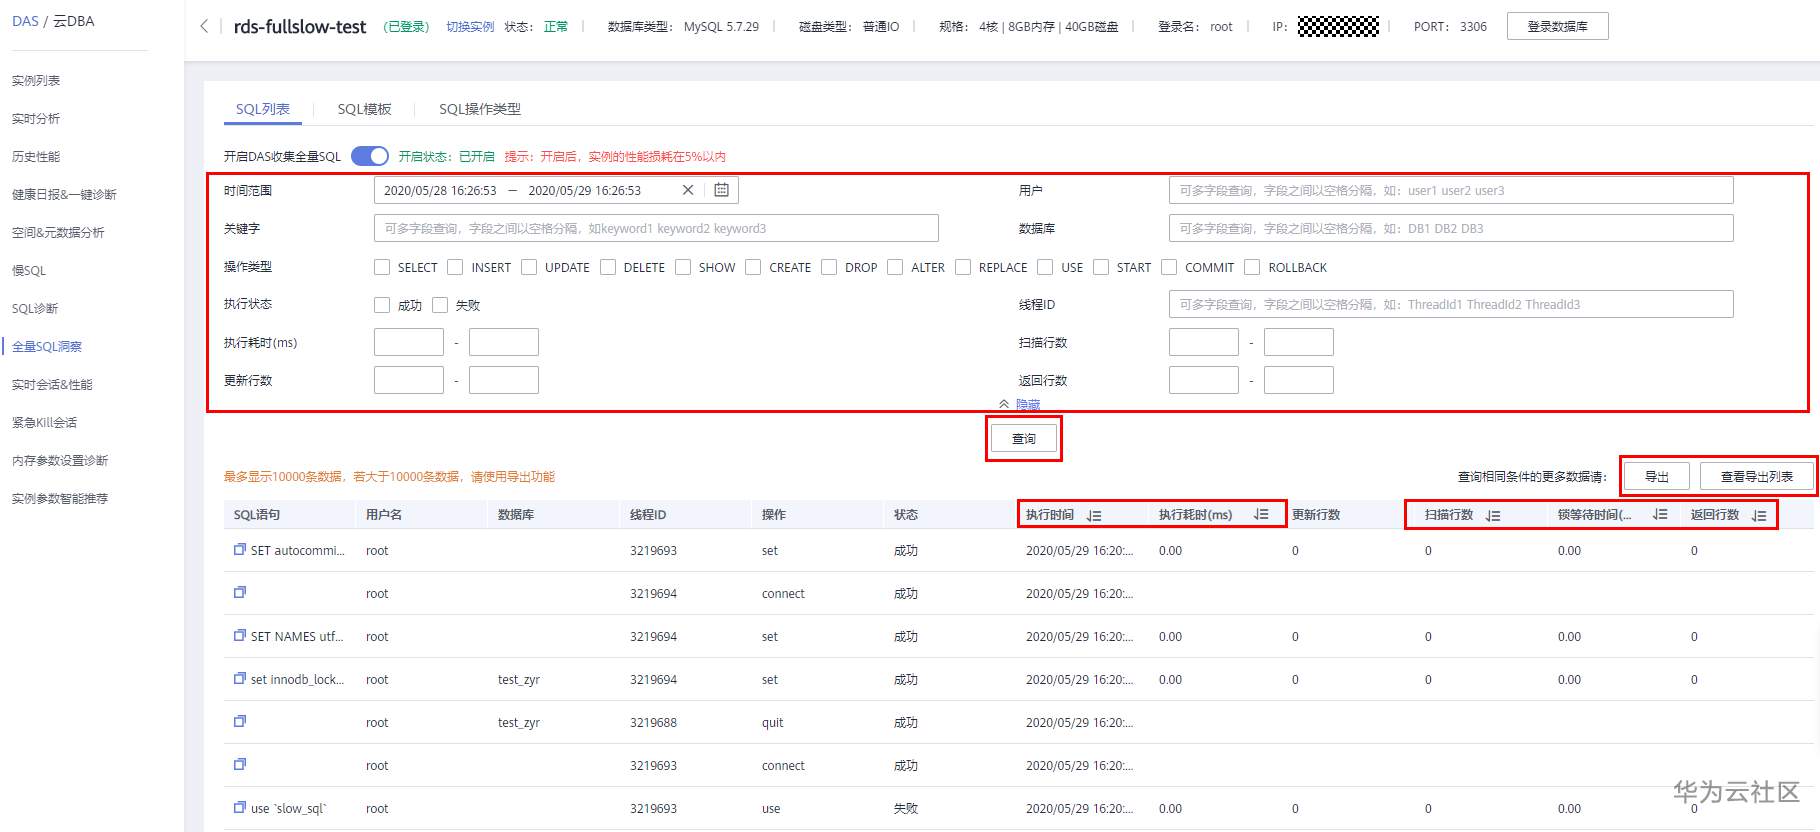Screen dimensions: 1820x832
Task: Check the DROP operation type
Action: pyautogui.click(x=829, y=267)
